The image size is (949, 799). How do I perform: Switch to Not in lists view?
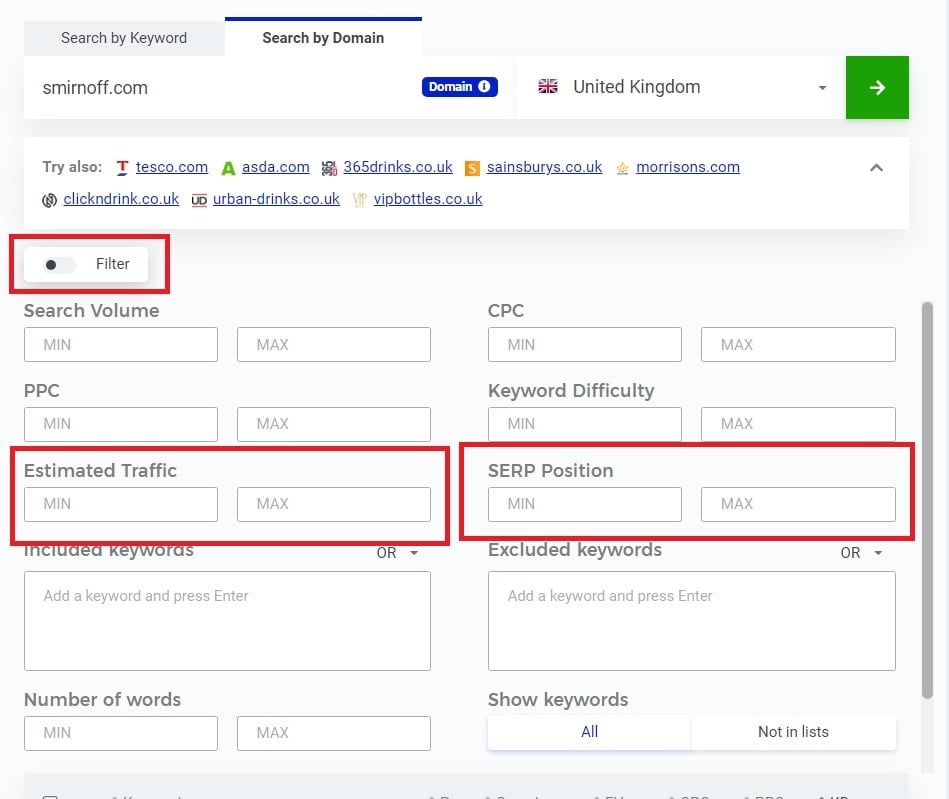tap(792, 732)
